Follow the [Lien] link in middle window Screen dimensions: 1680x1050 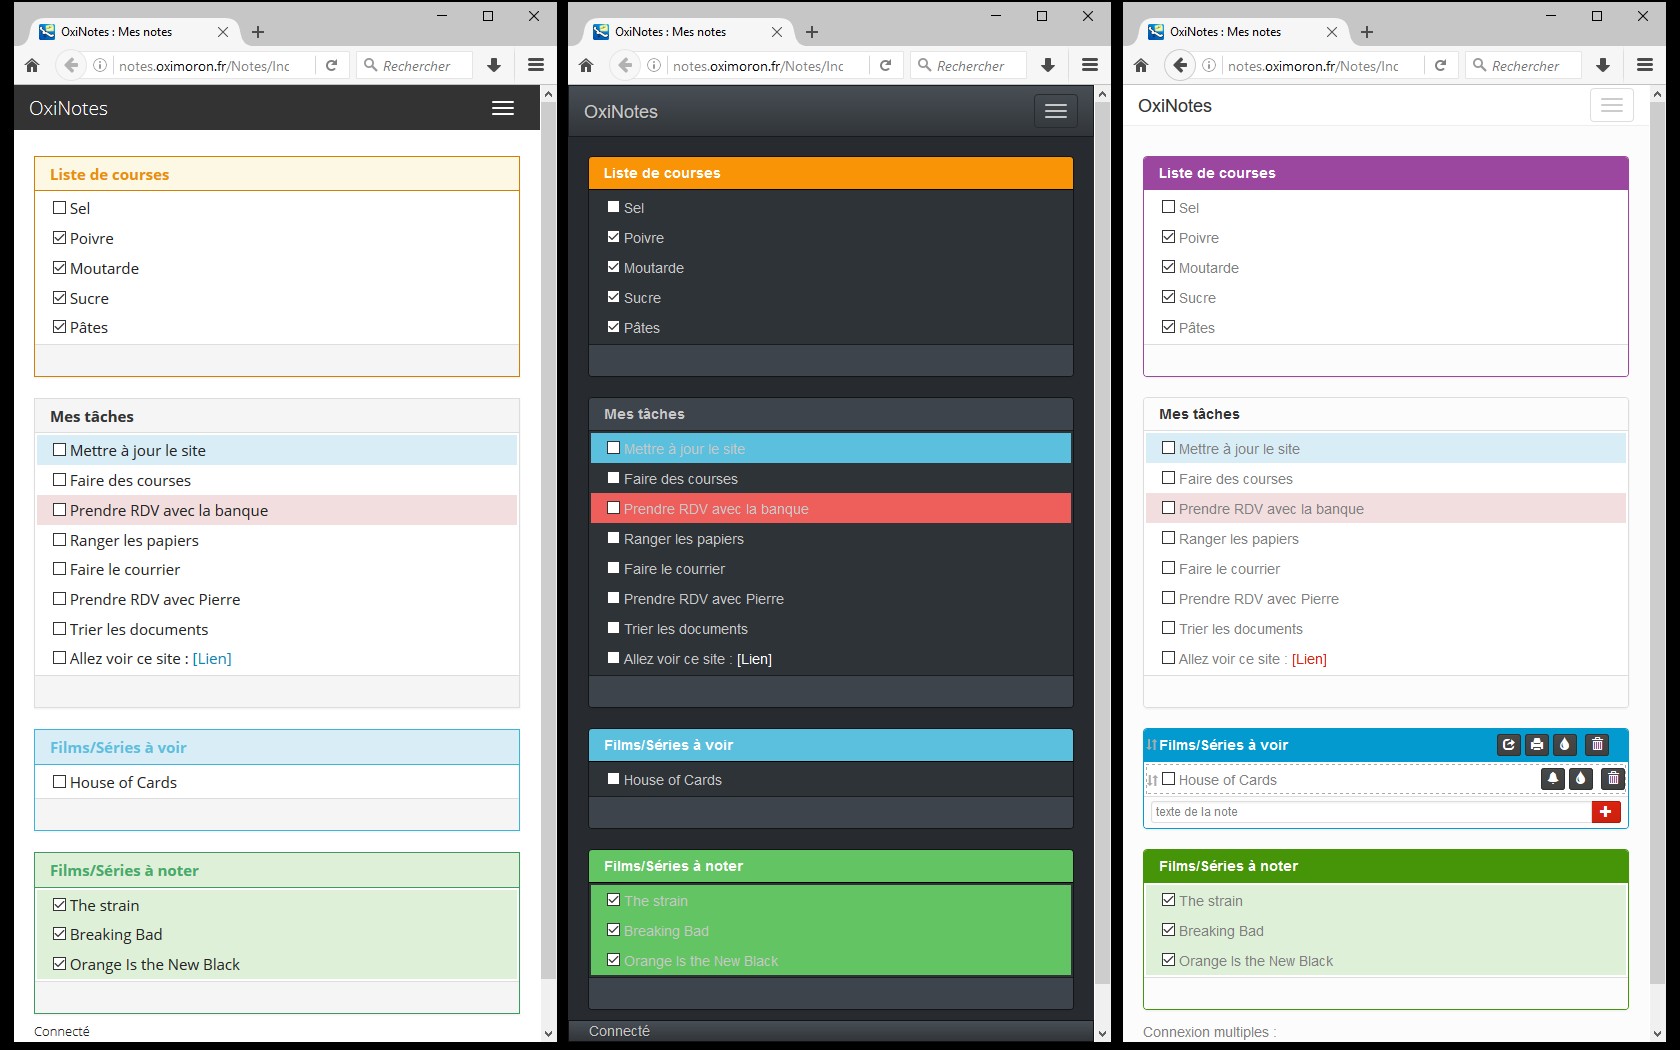click(x=754, y=659)
